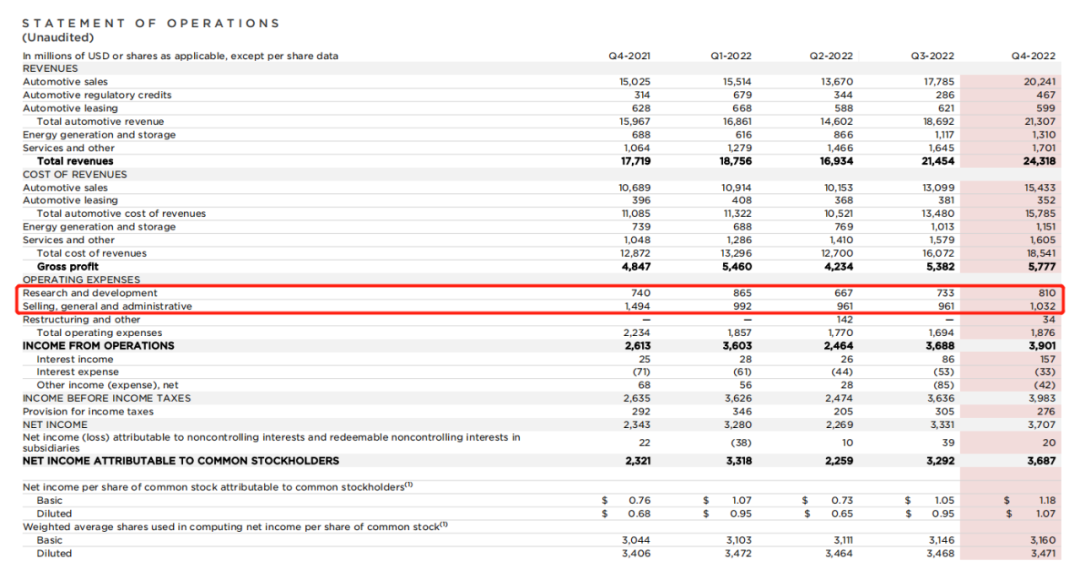Click Q4-2022 total revenues value 24,318
Viewport: 1080px width, 569px height.
[1038, 161]
